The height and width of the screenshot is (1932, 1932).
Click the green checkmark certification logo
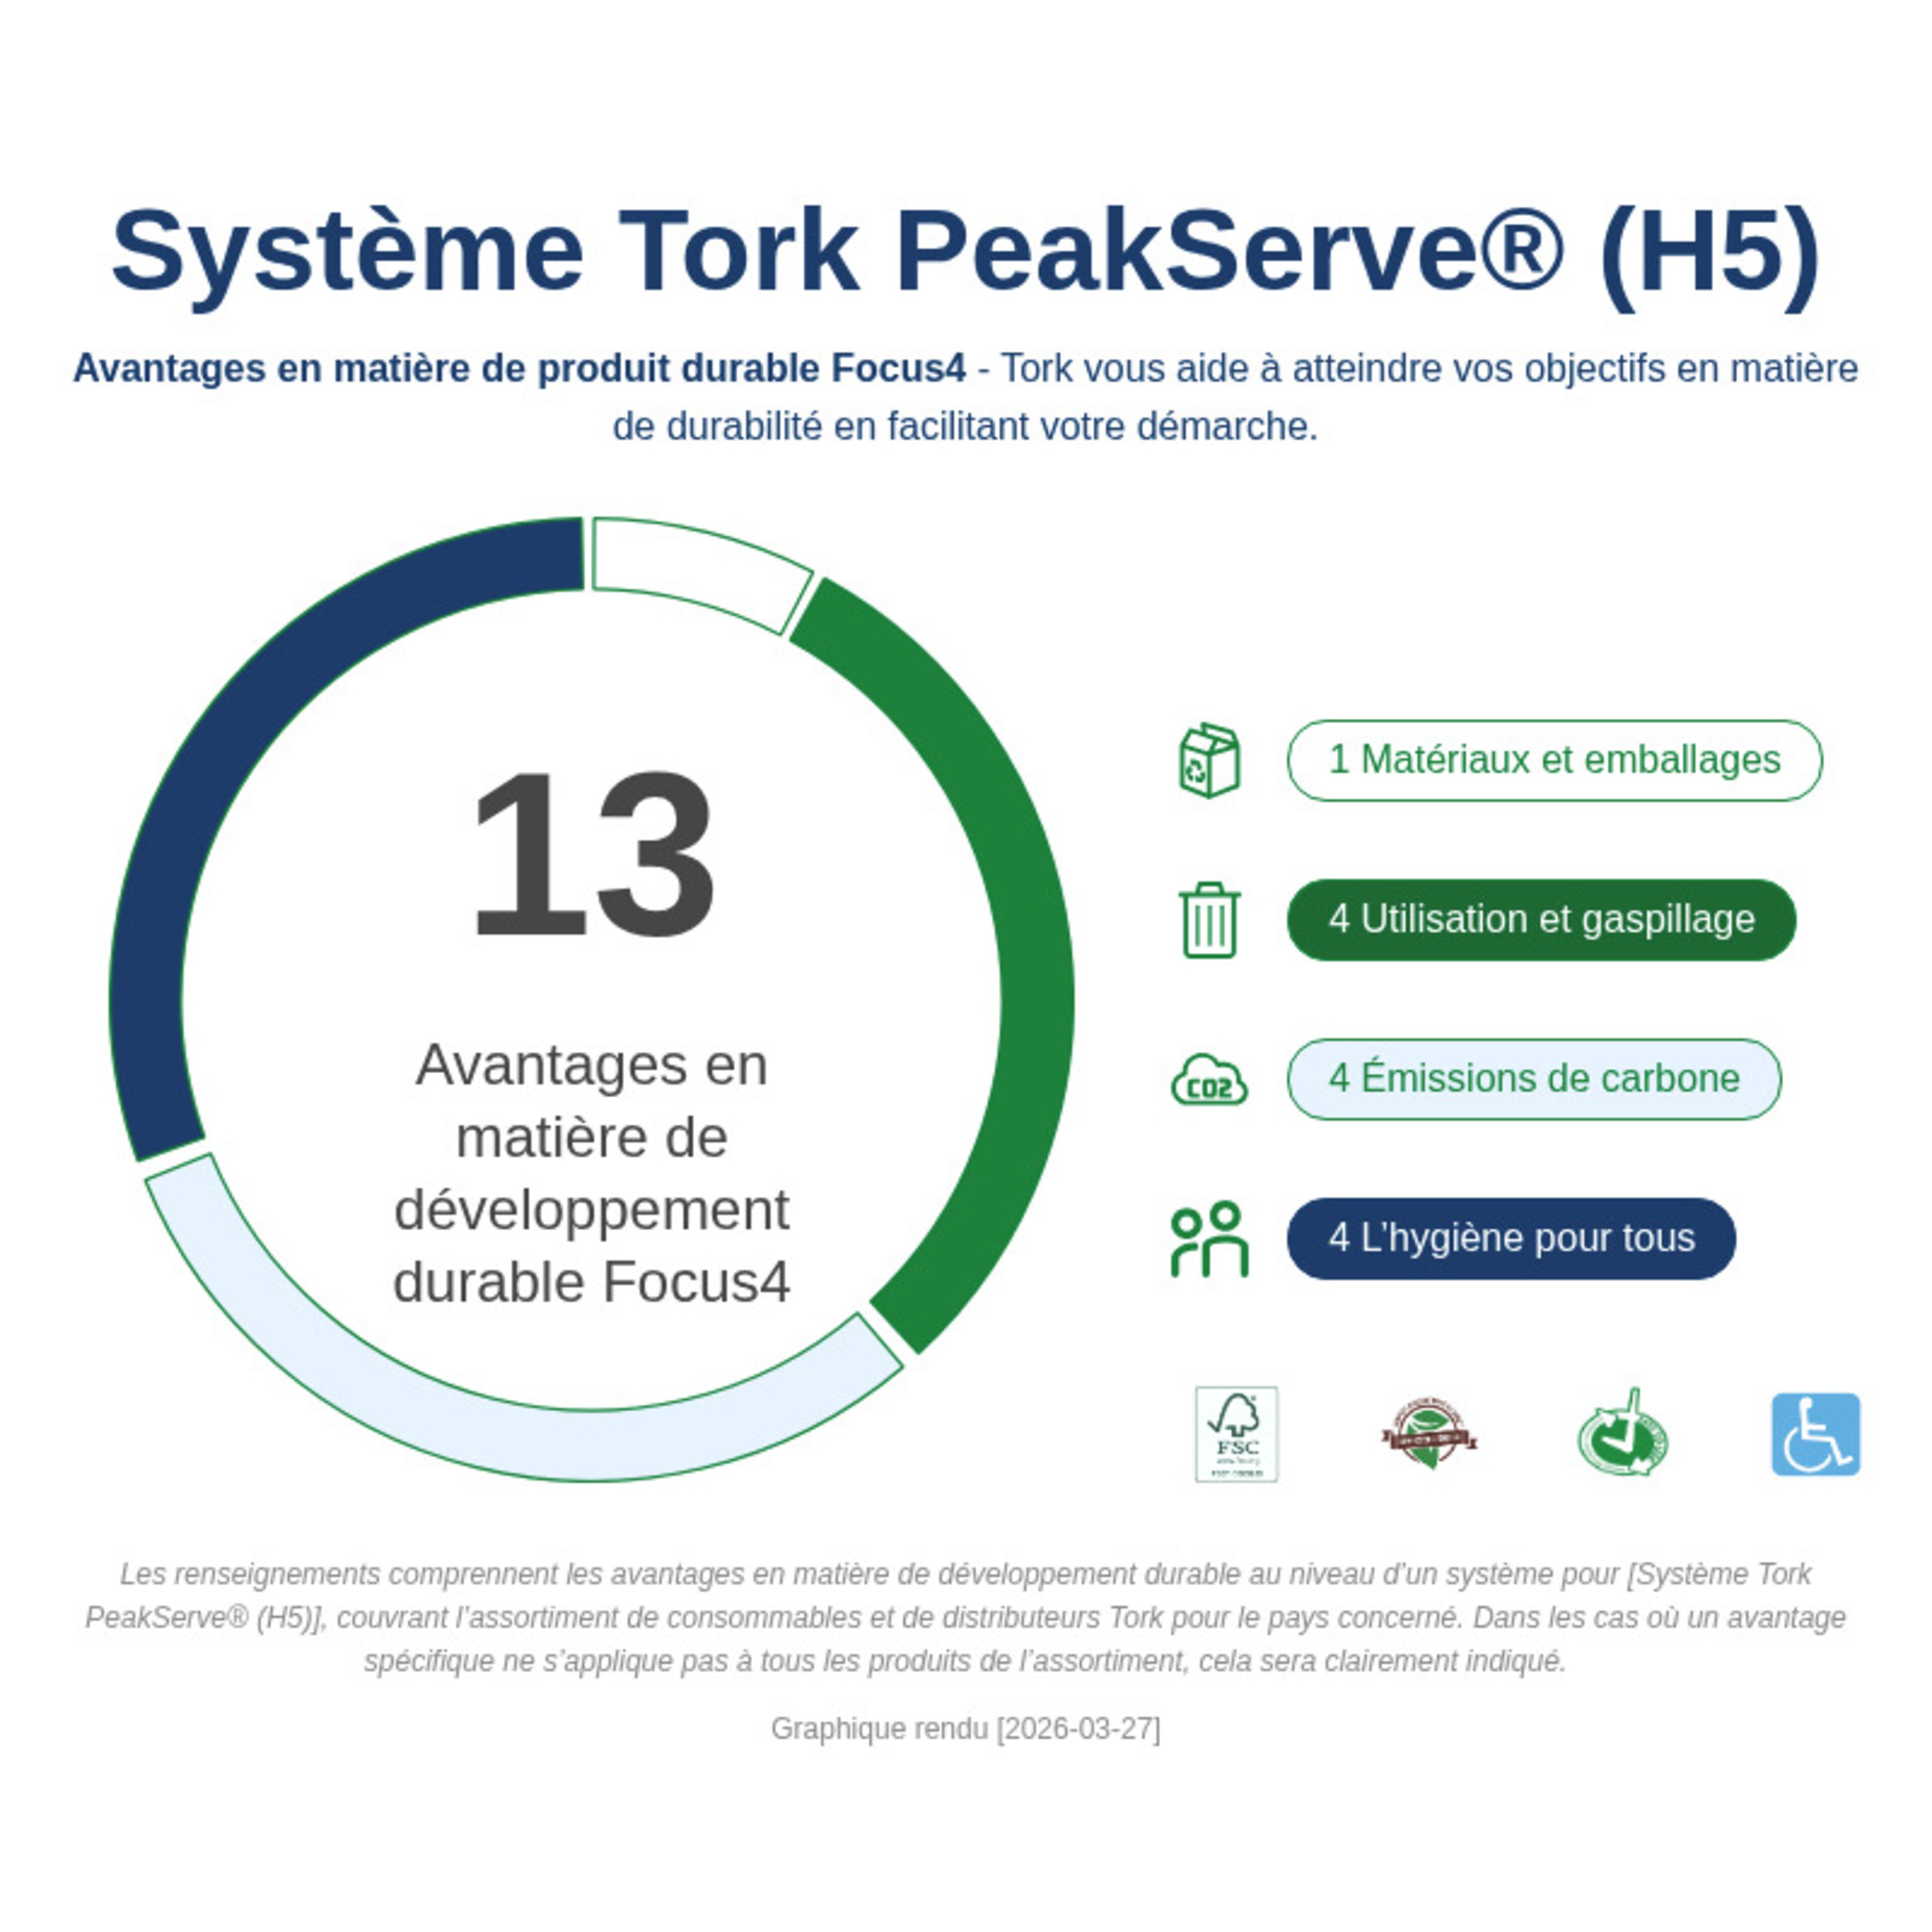tap(1623, 1433)
